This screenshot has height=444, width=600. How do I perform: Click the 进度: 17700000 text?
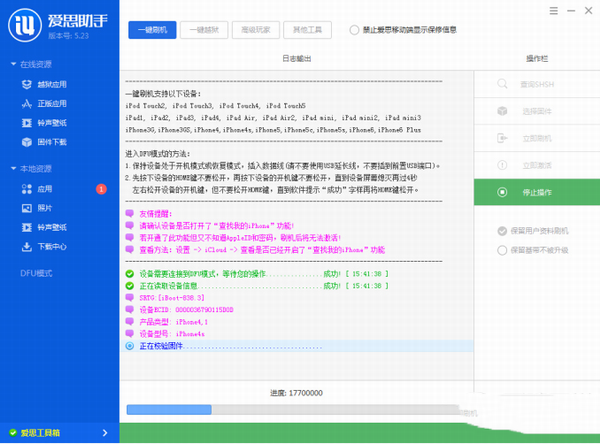pos(297,393)
